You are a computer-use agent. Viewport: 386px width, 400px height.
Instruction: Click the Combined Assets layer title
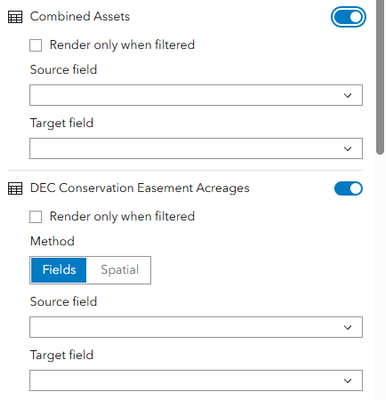pyautogui.click(x=80, y=16)
